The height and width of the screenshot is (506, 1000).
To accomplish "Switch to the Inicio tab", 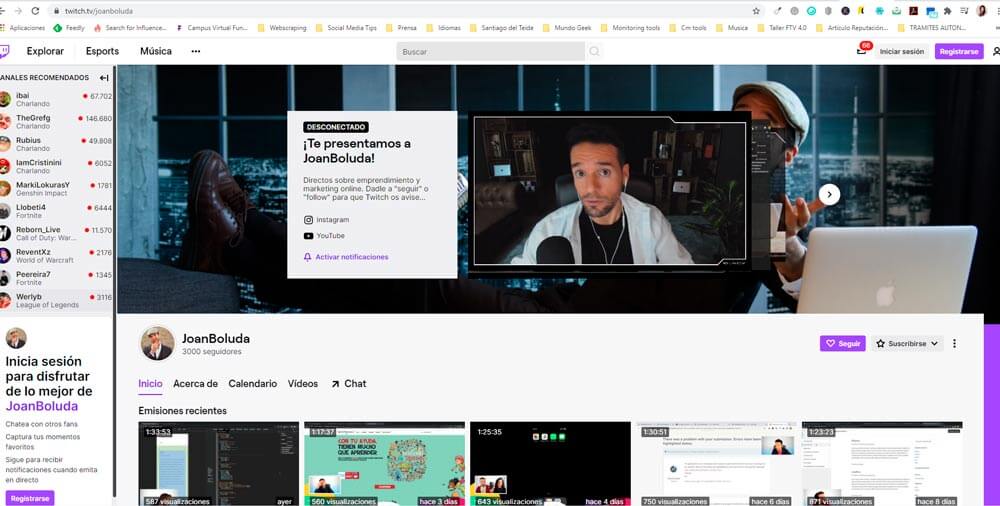I will [x=151, y=383].
